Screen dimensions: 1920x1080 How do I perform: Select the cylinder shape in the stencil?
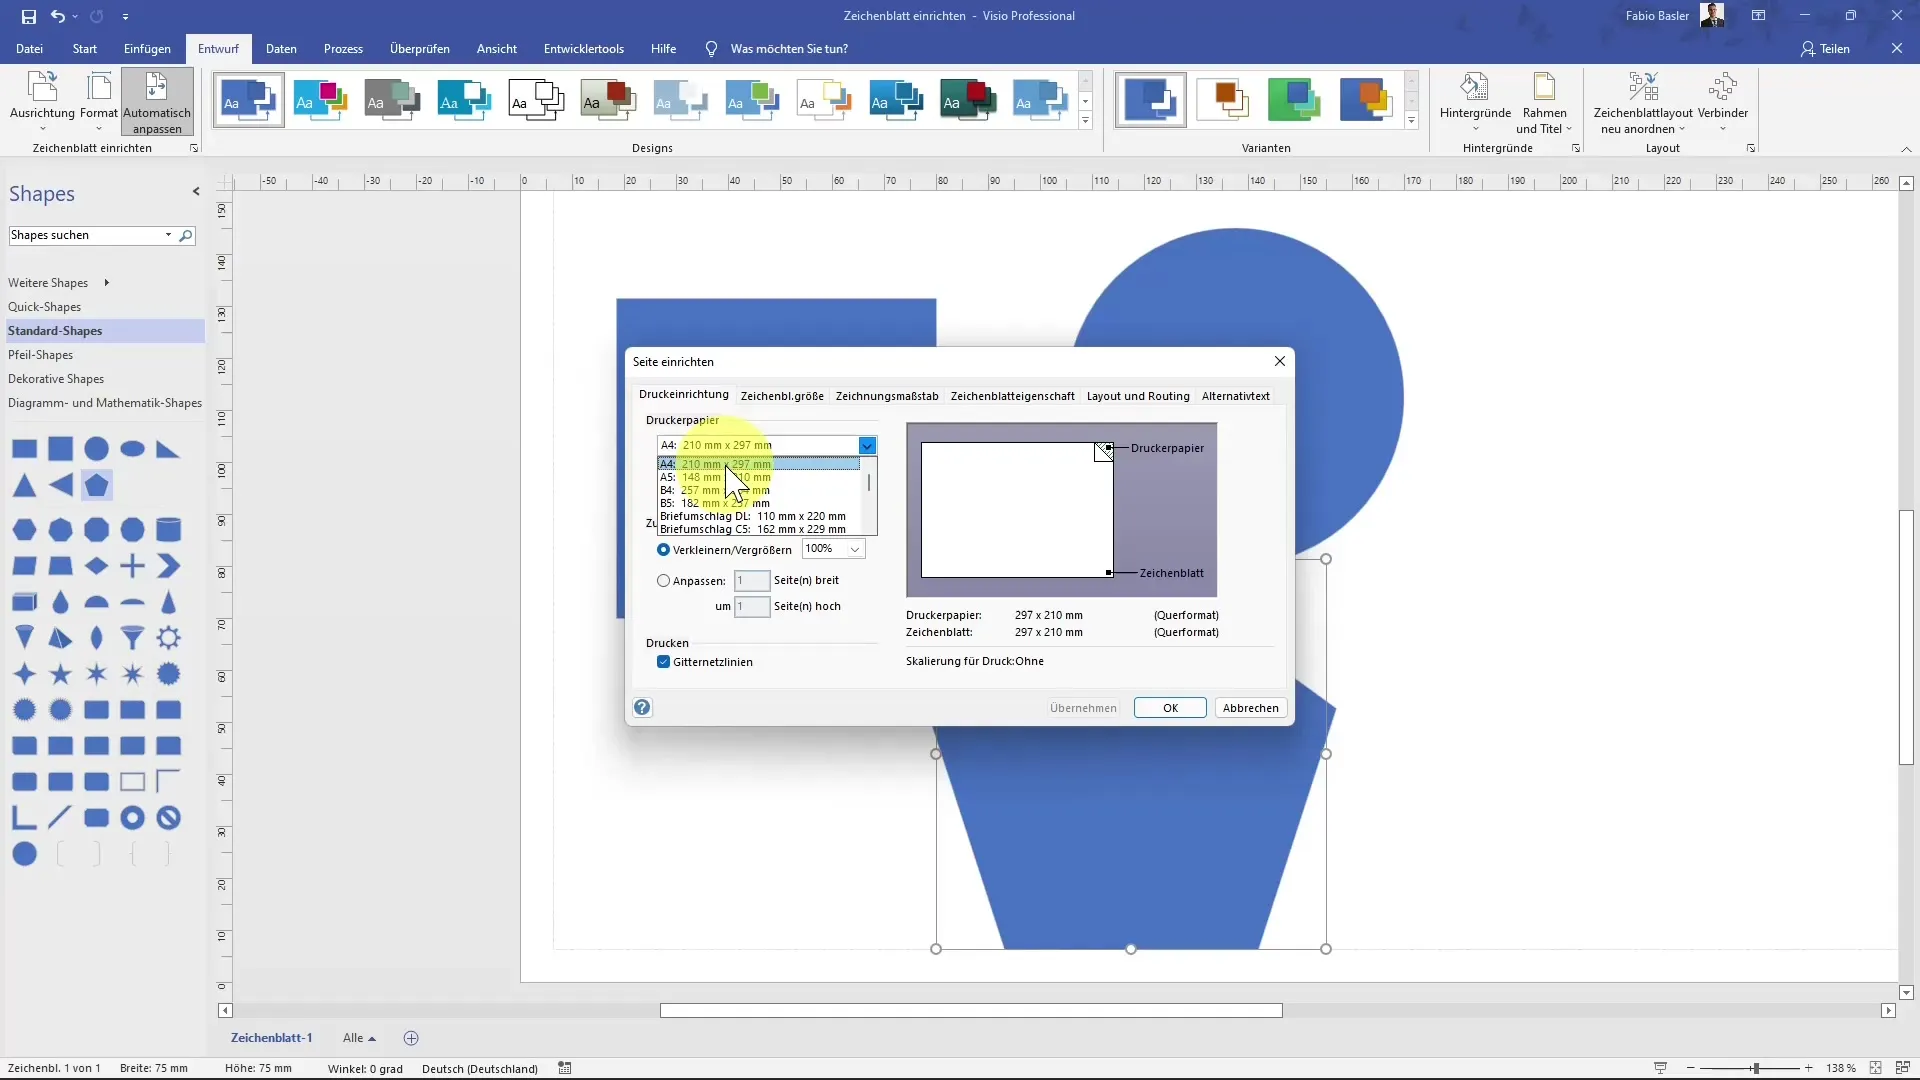pos(169,529)
